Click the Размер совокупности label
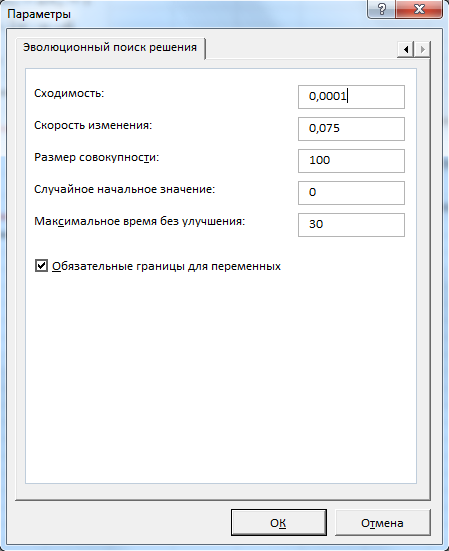Viewport: 449px width, 551px height. [97, 157]
